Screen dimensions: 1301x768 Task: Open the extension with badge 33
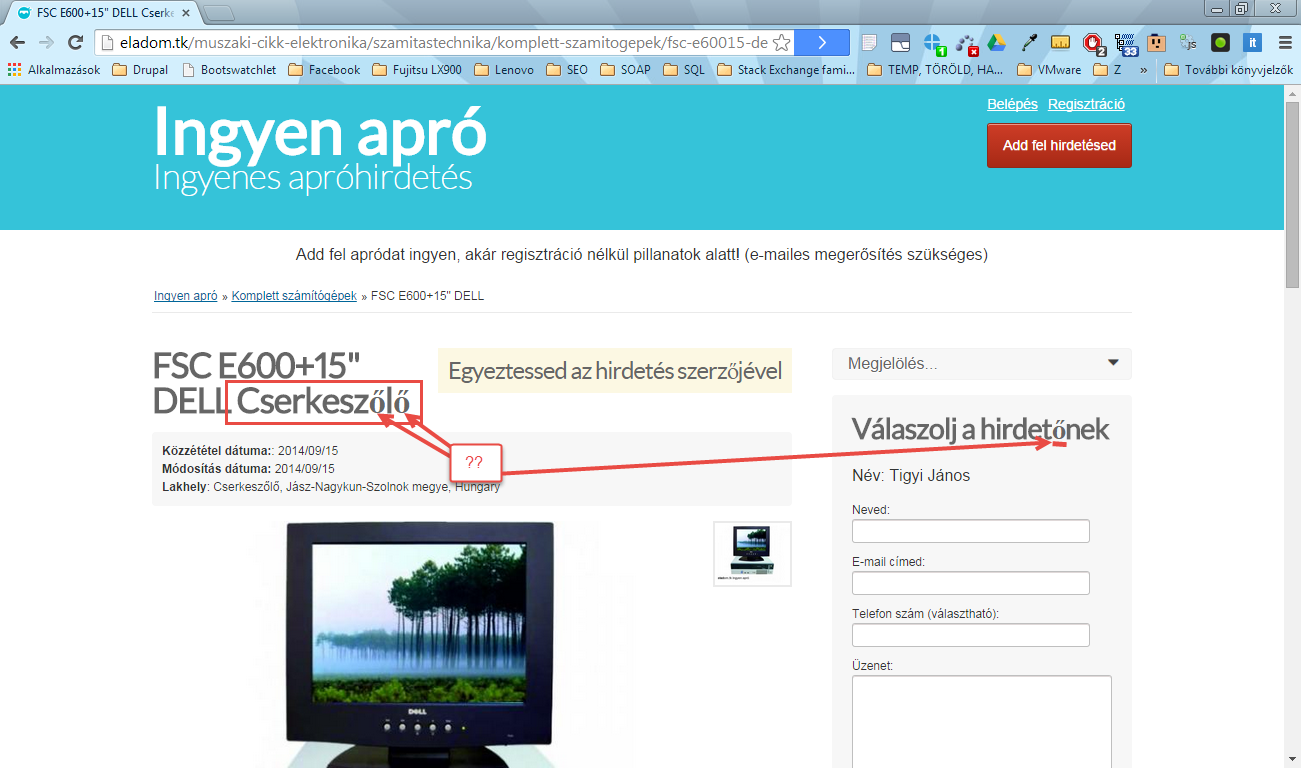1126,43
